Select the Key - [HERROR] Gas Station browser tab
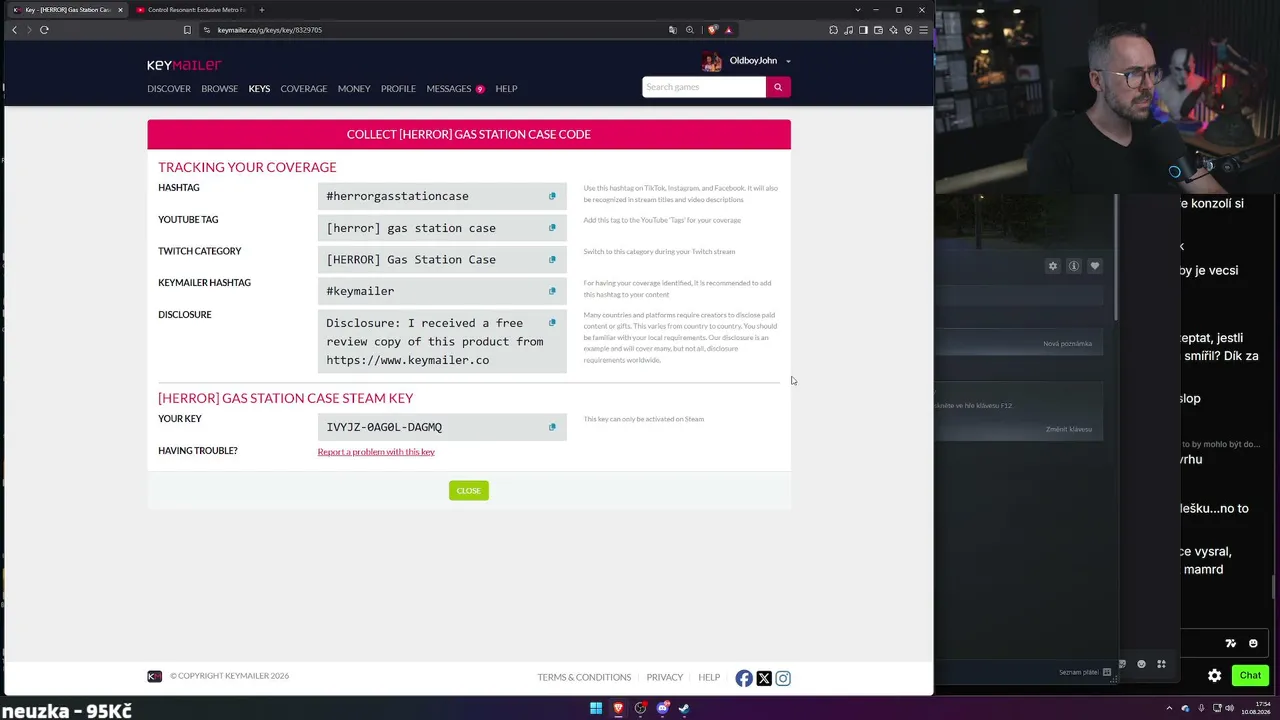The height and width of the screenshot is (720, 1280). [x=66, y=10]
